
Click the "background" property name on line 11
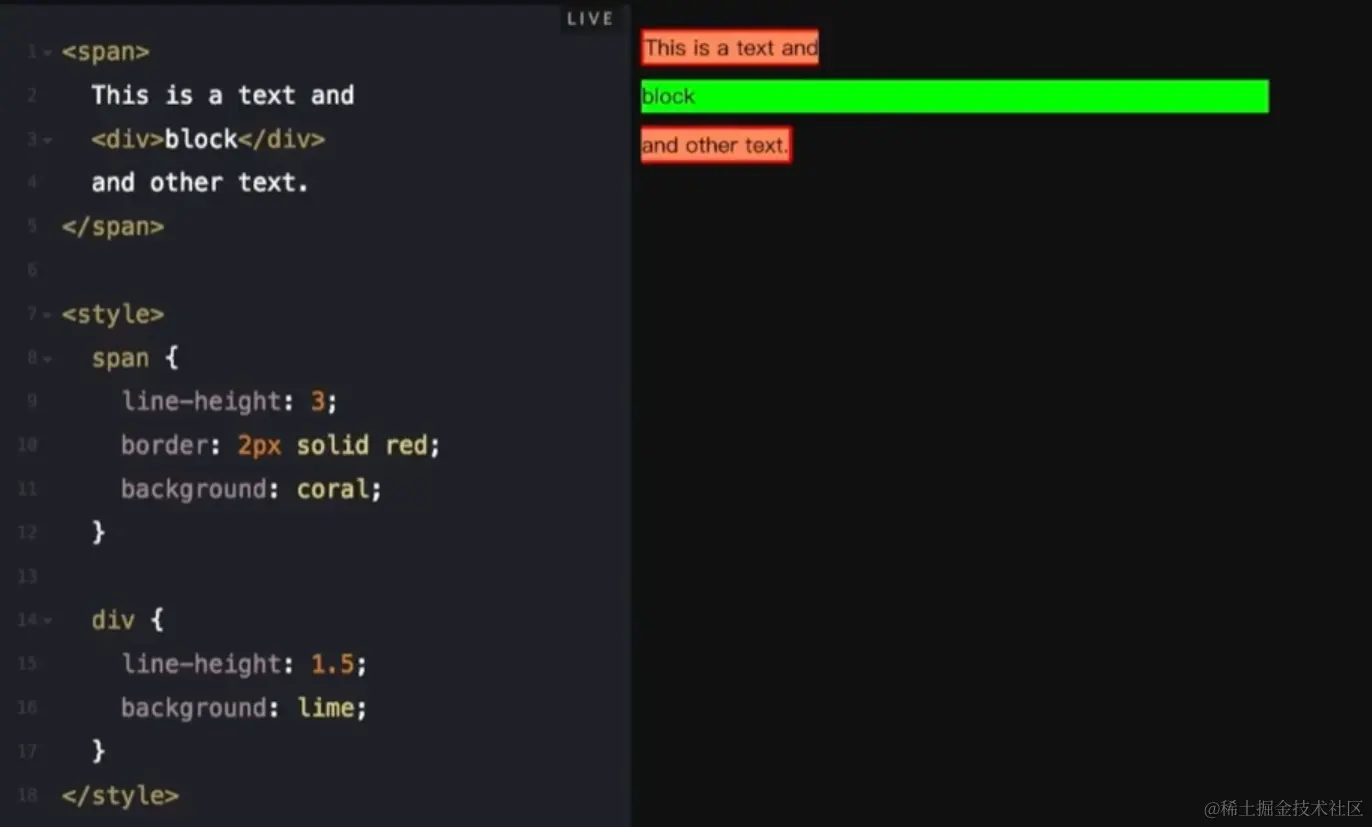point(194,489)
